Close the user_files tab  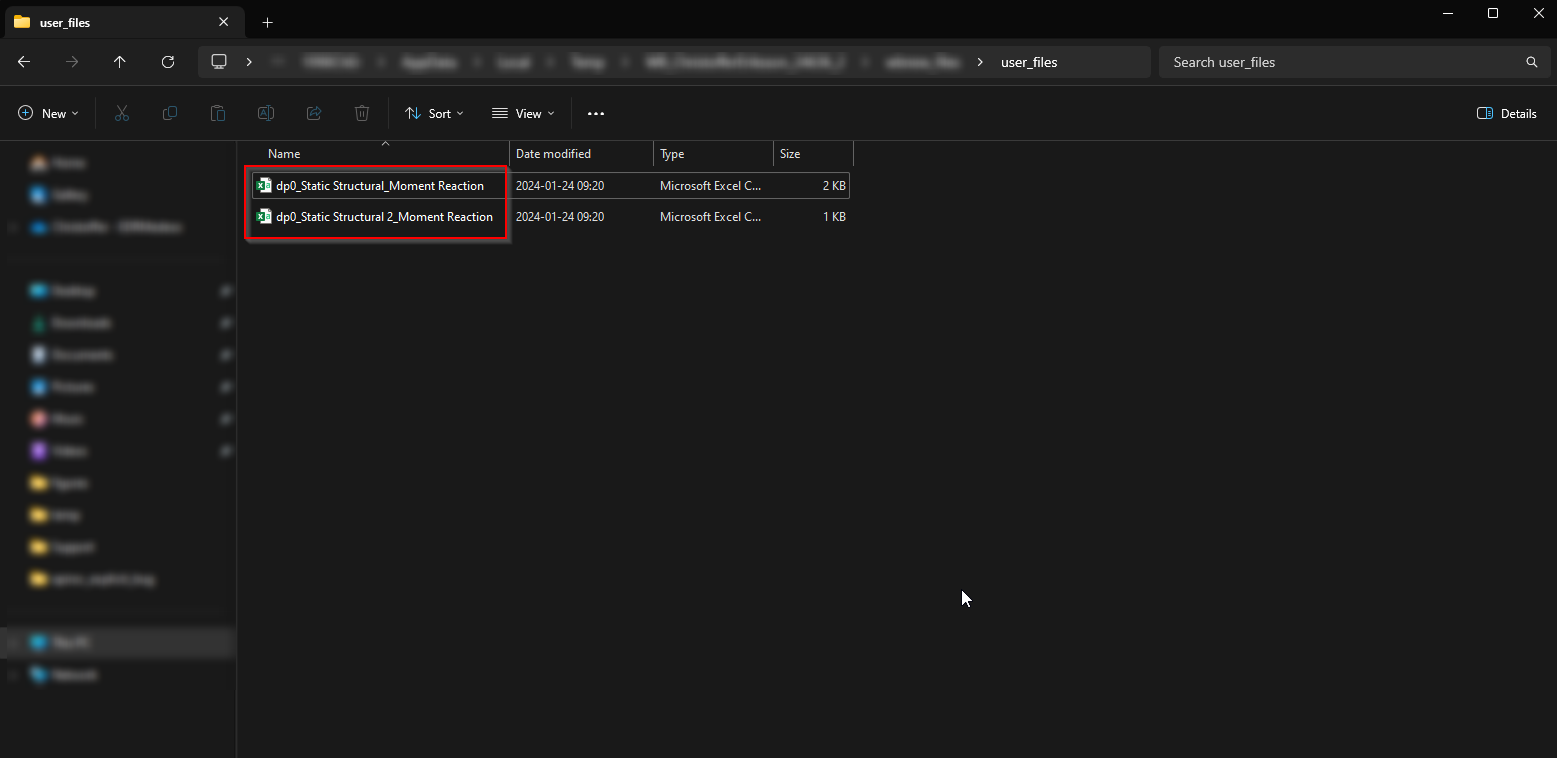(223, 22)
